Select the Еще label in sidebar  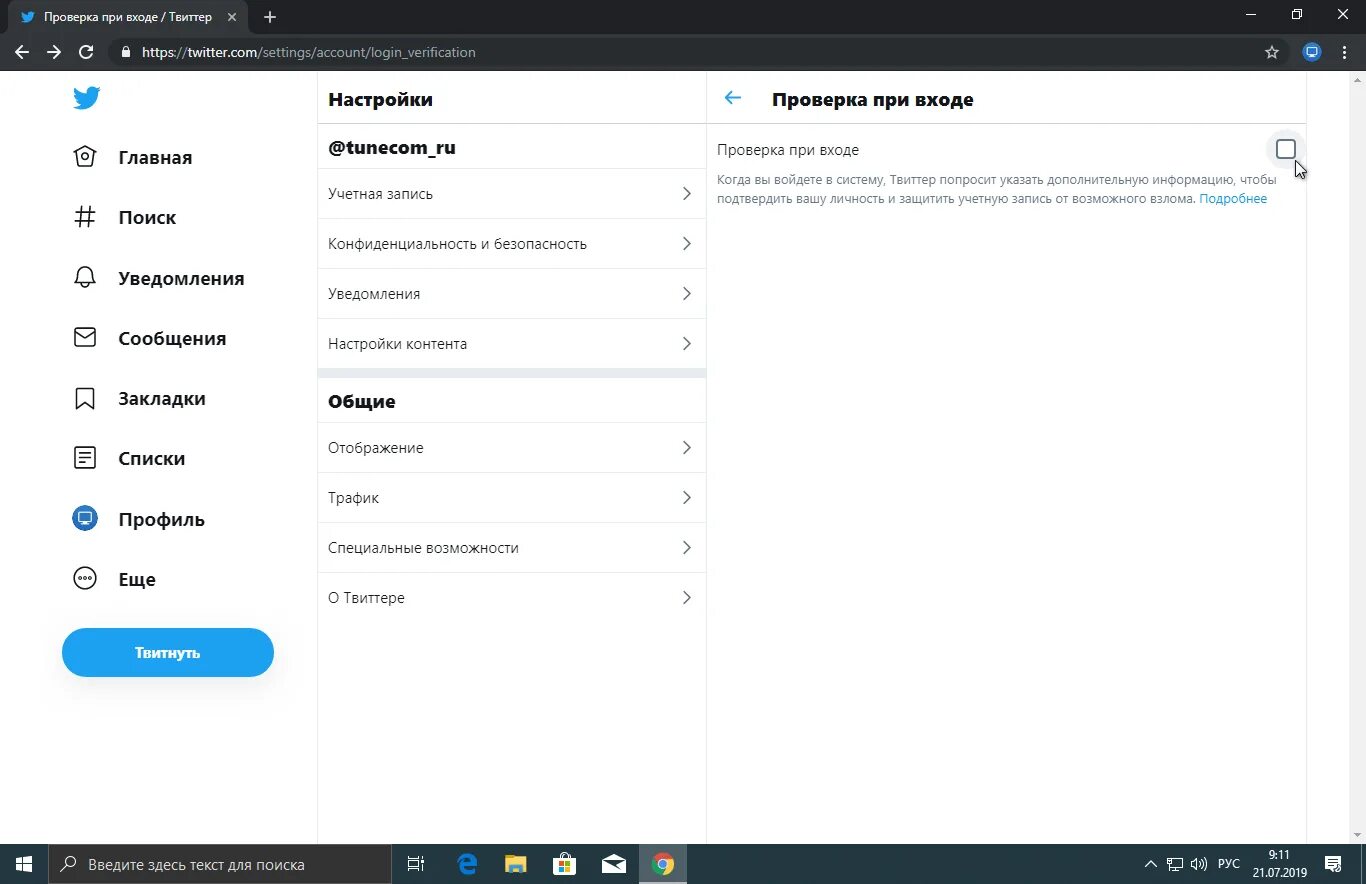coord(137,579)
